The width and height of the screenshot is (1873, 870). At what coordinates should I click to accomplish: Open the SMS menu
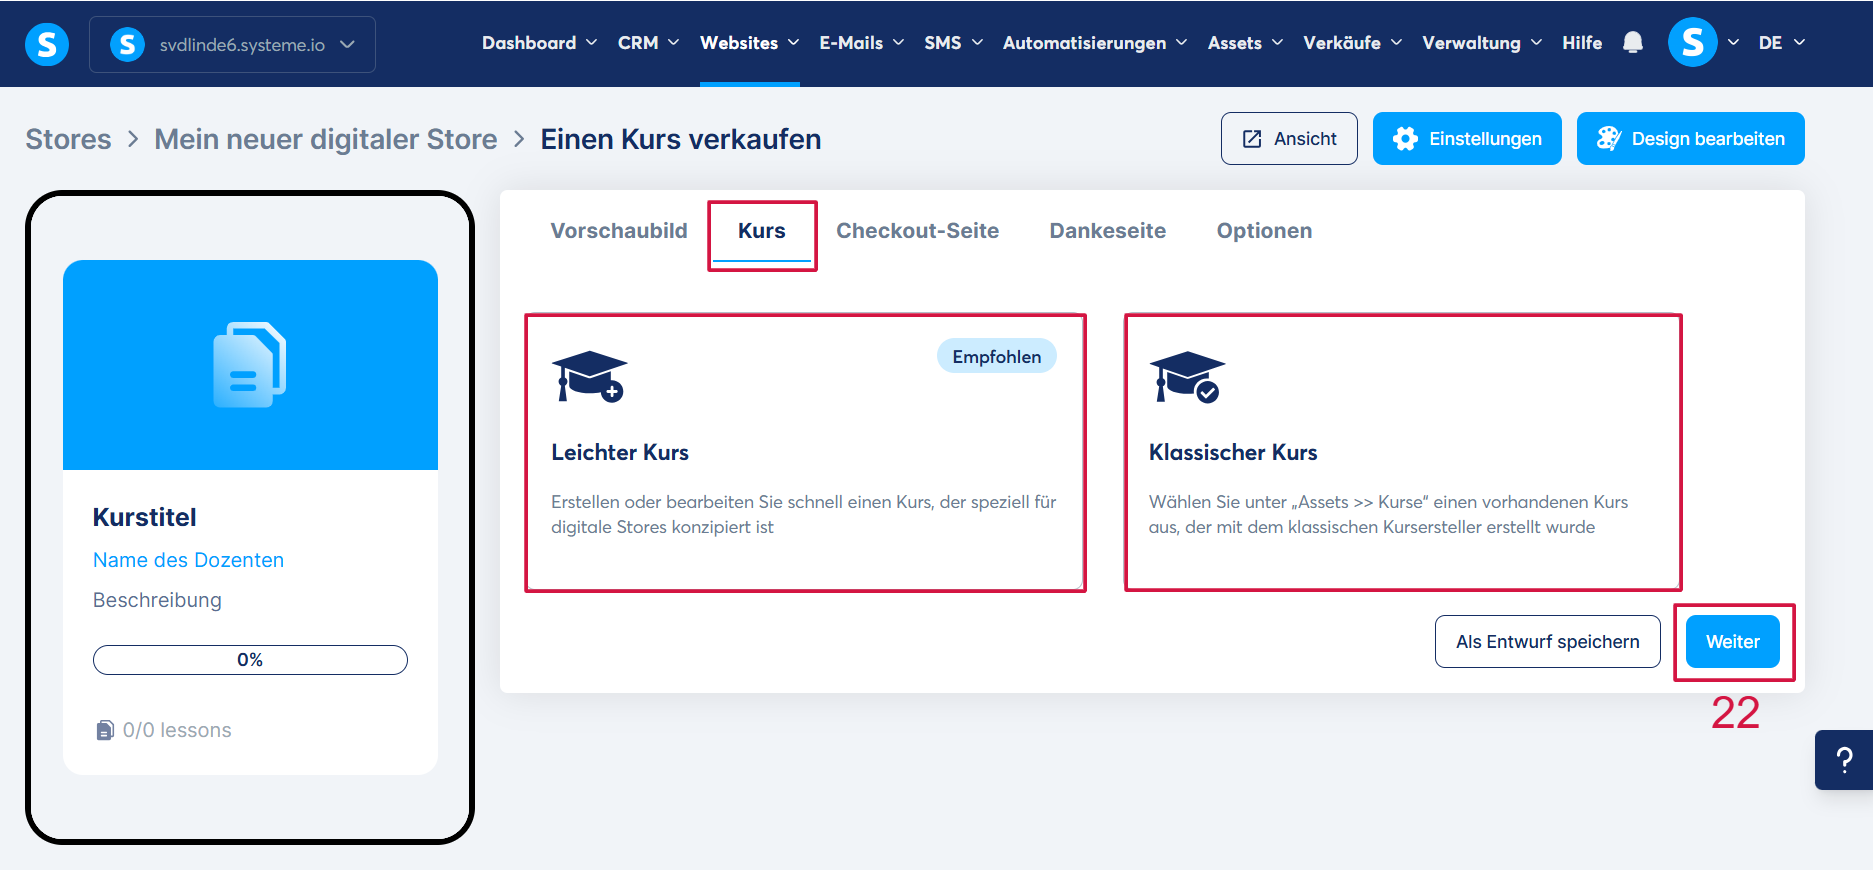953,43
